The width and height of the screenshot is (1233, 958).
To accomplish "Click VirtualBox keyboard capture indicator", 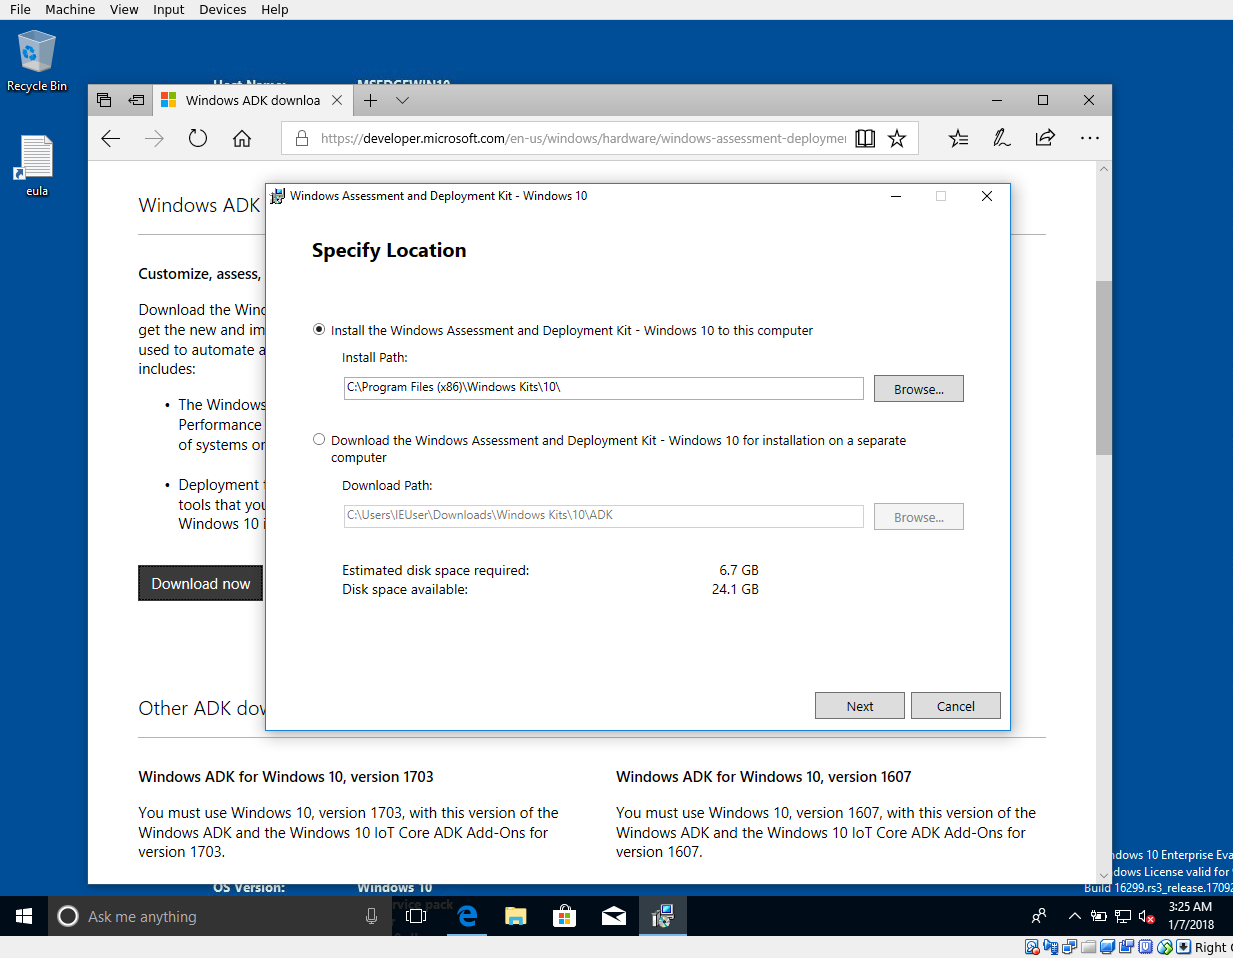I will (x=1183, y=947).
